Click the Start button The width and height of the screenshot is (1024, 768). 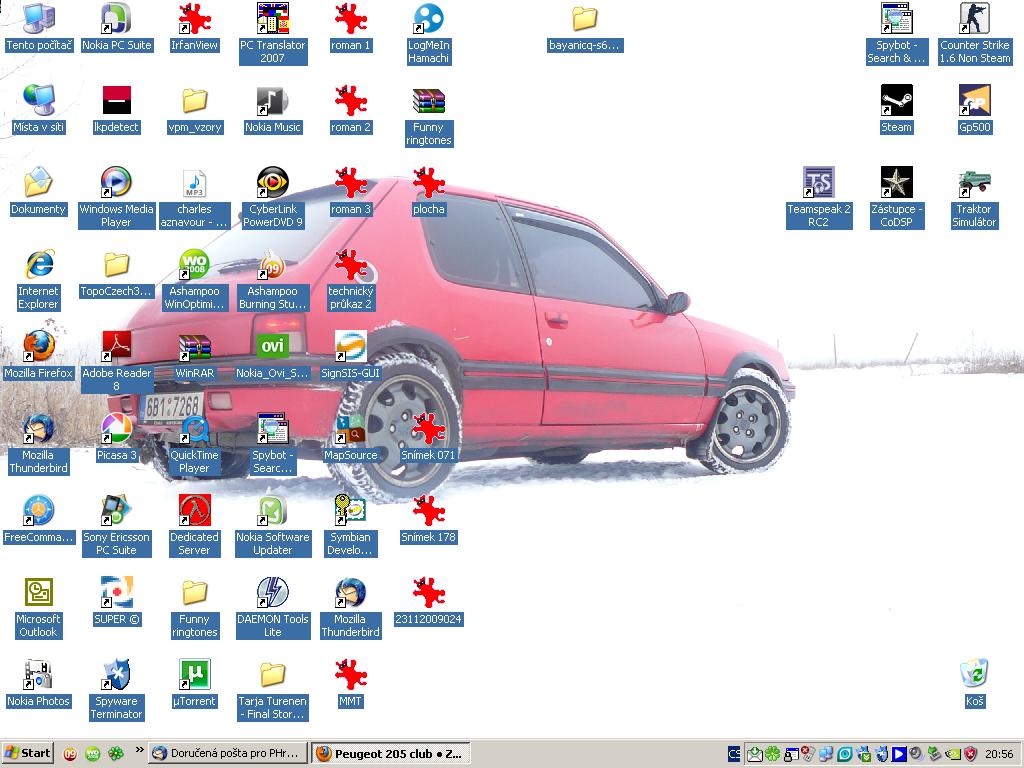point(28,753)
